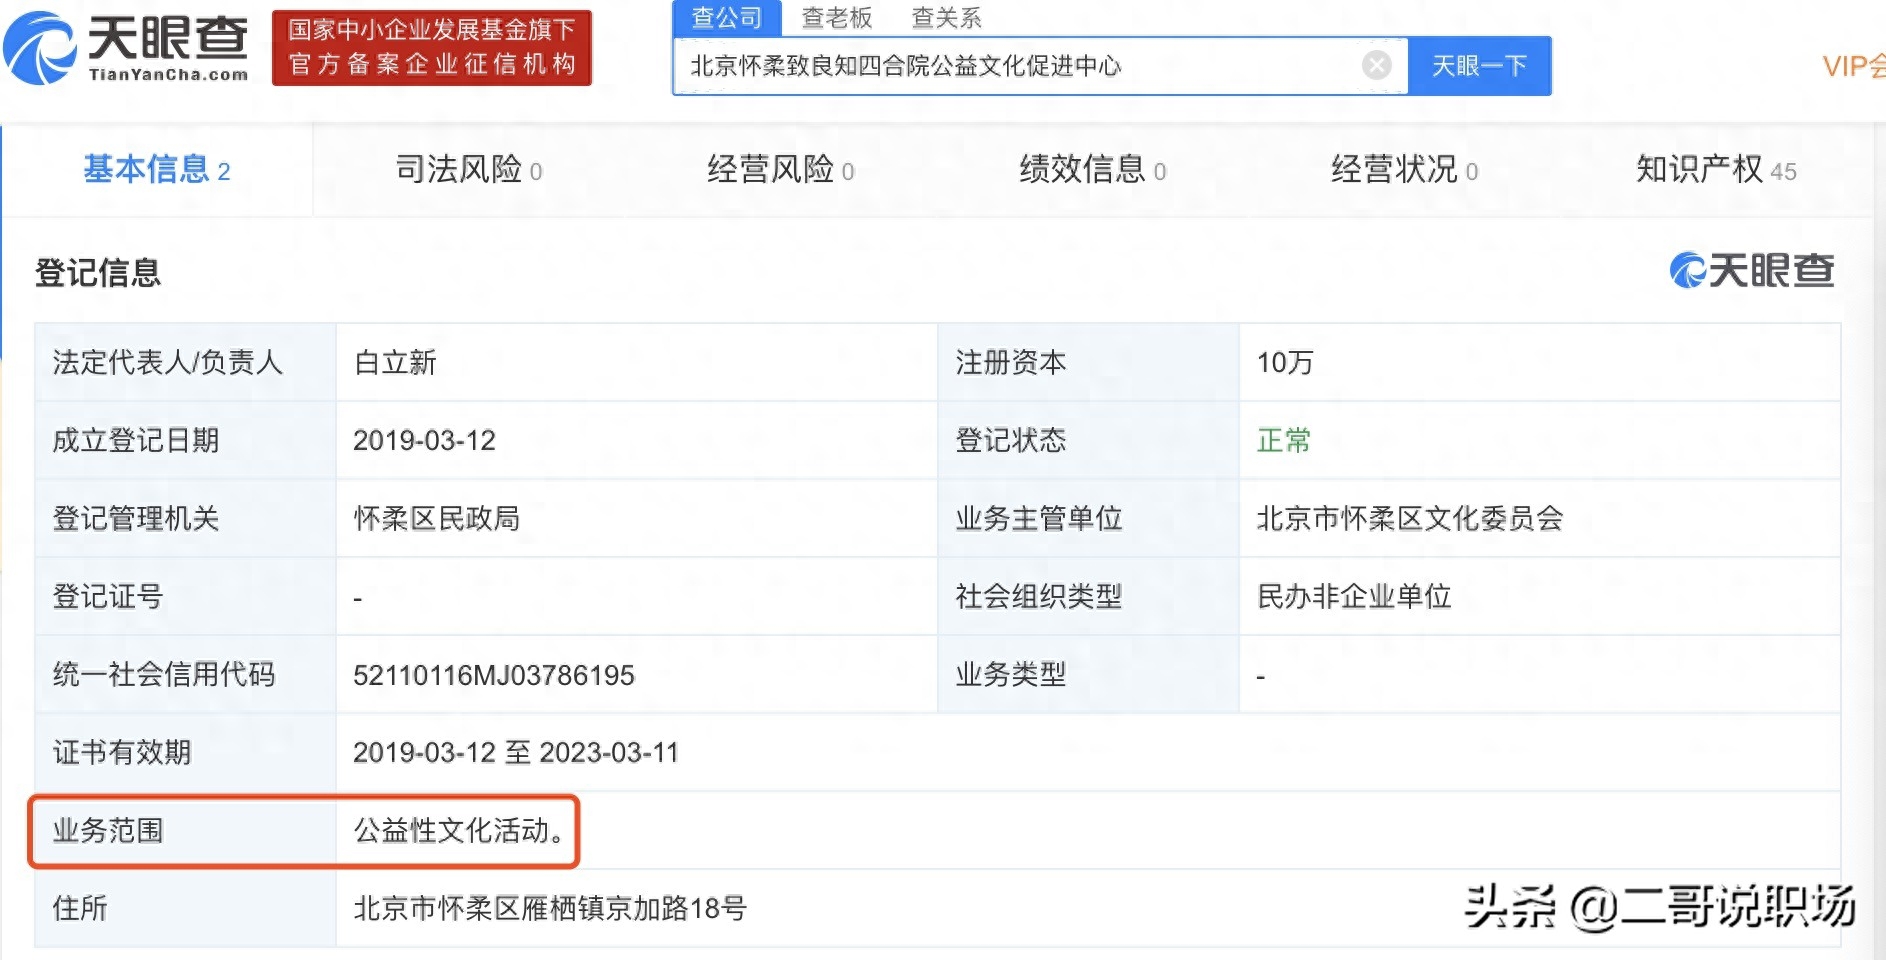Click the red 官方备案企业征信机构 banner
This screenshot has width=1886, height=960.
coord(432,48)
